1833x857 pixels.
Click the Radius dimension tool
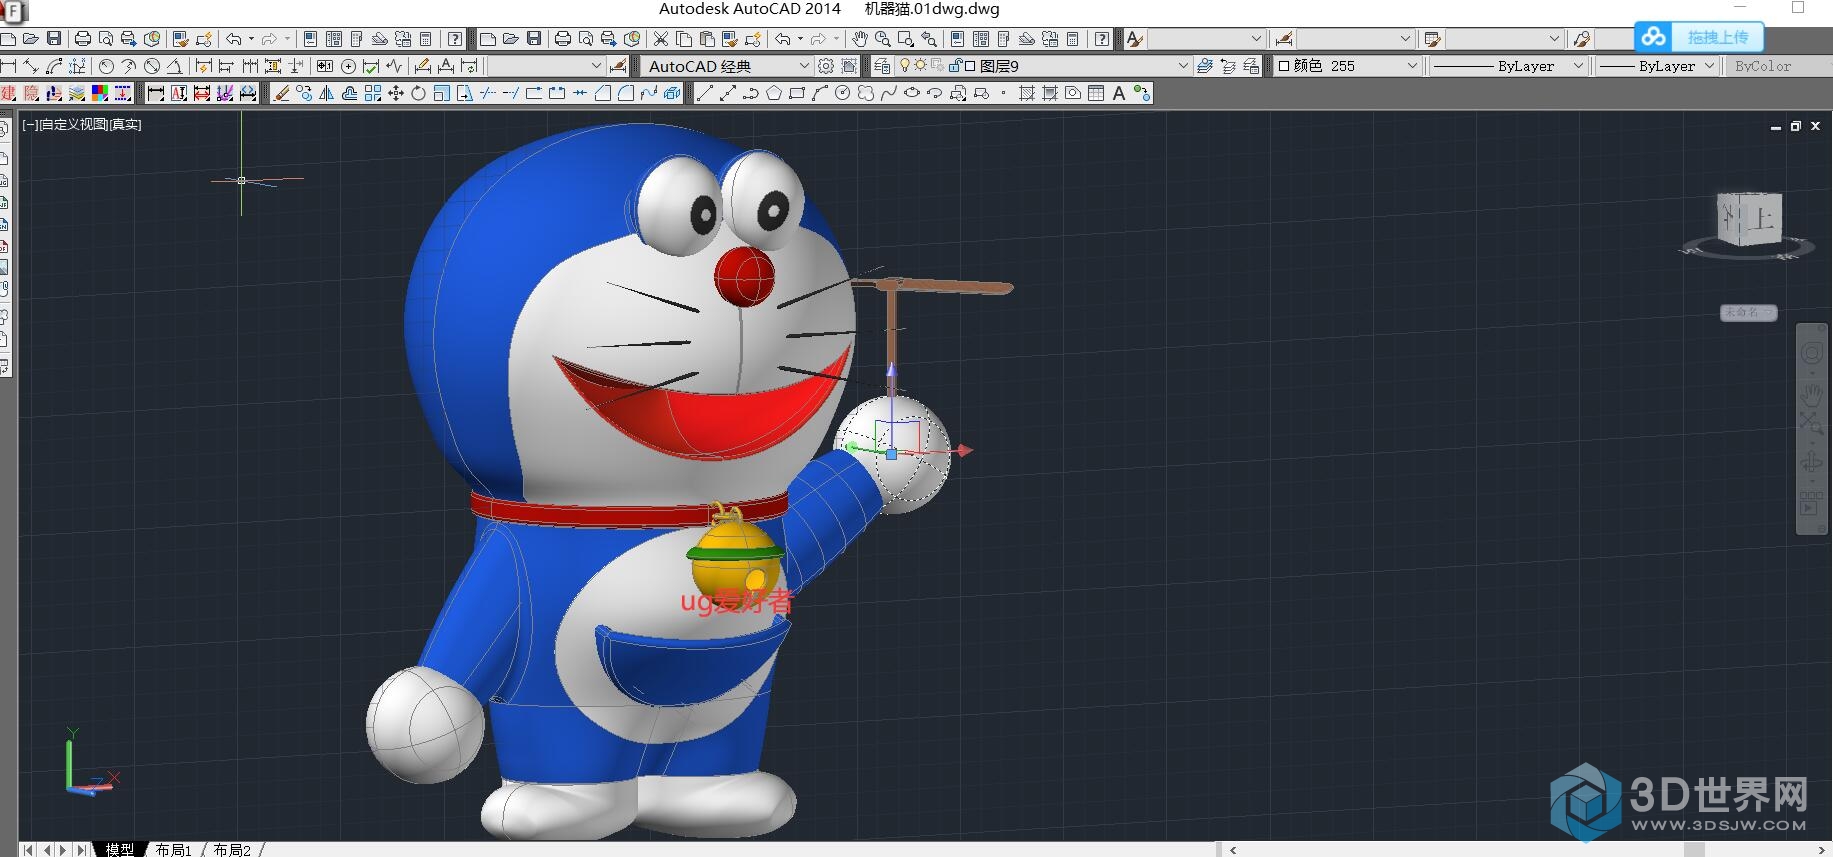(106, 66)
